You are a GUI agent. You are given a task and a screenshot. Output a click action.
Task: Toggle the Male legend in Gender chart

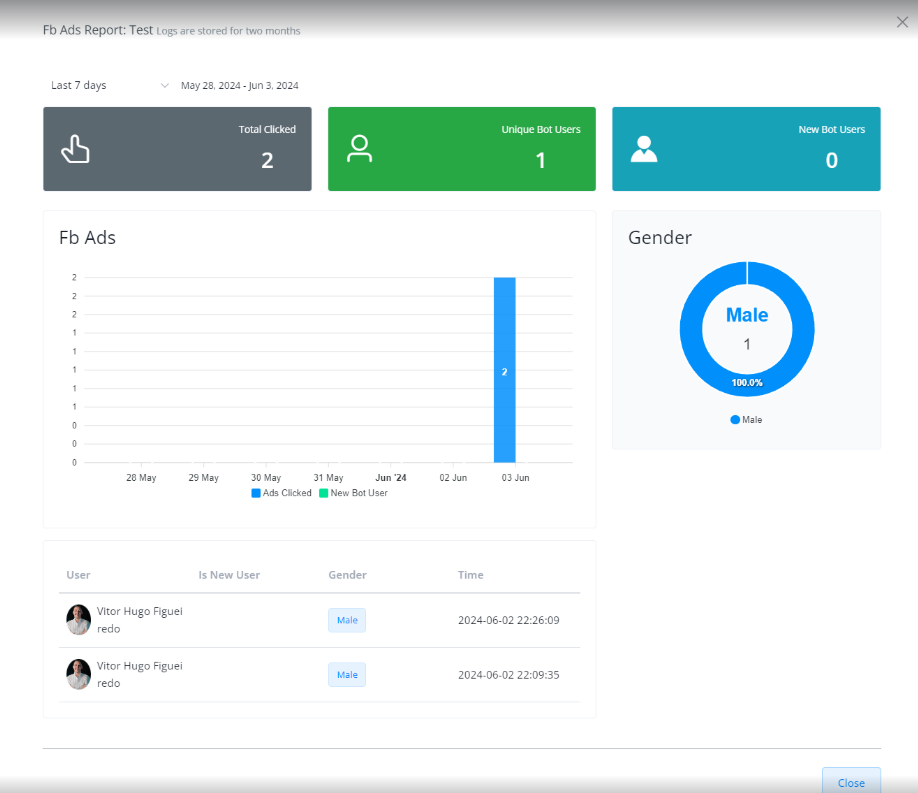tap(746, 420)
